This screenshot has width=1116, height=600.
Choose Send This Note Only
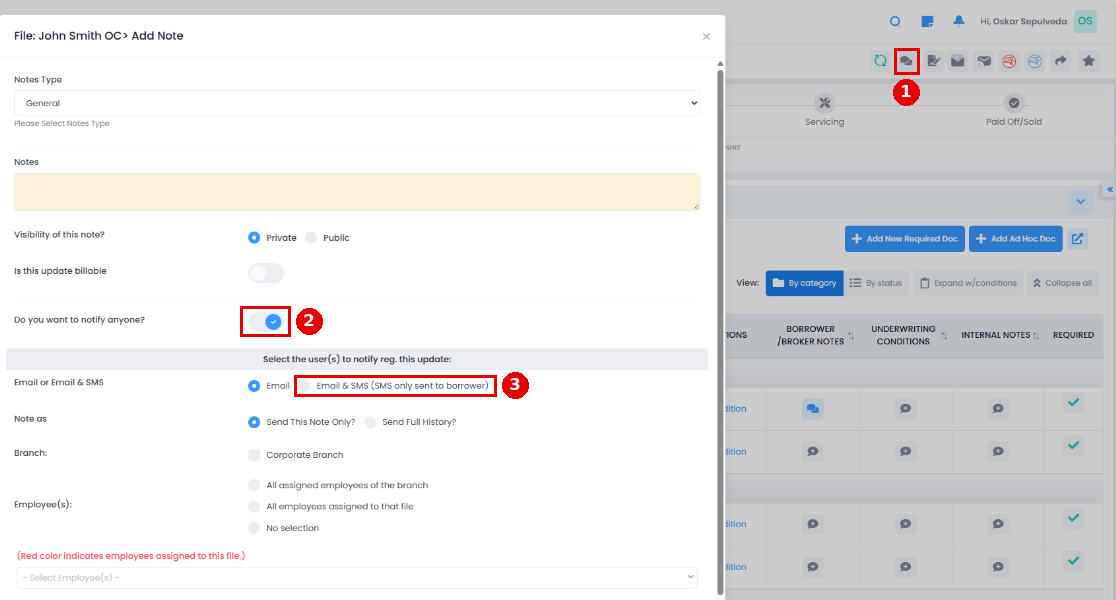tap(254, 422)
